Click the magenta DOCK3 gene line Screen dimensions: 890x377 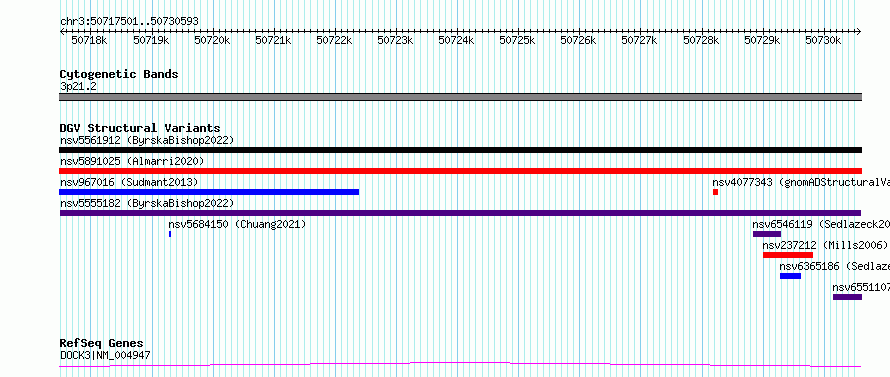click(x=460, y=364)
